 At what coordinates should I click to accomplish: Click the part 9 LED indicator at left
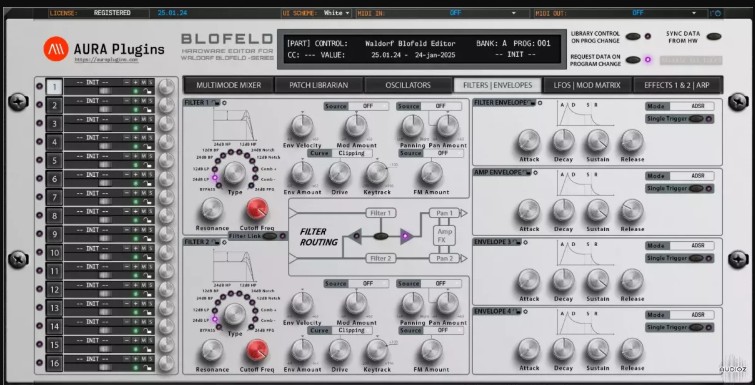[39, 234]
